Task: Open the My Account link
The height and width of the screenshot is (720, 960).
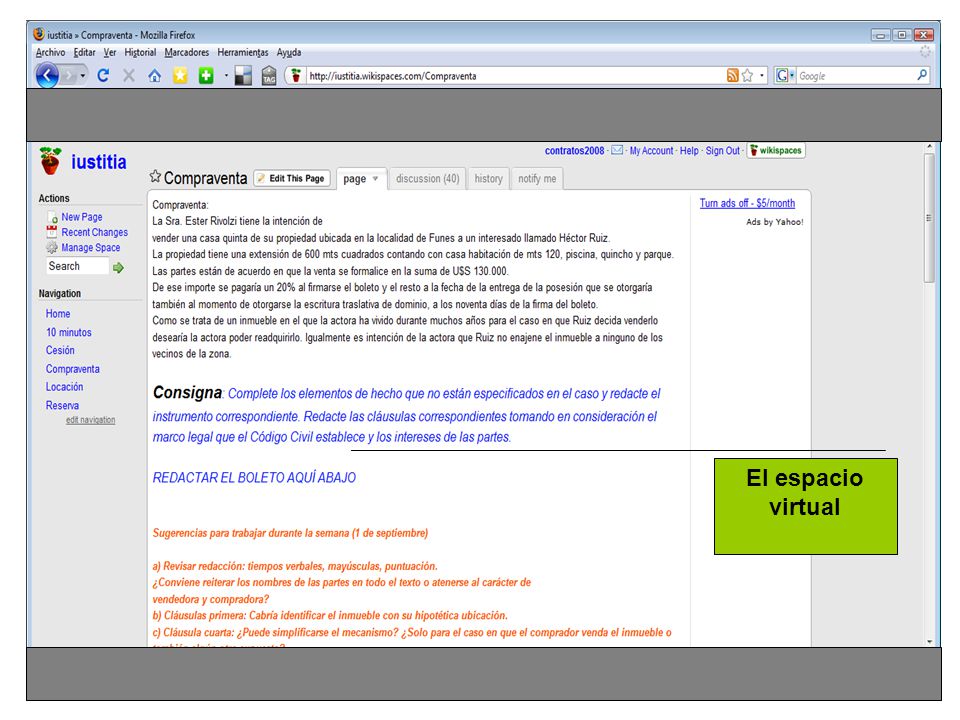Action: point(651,151)
